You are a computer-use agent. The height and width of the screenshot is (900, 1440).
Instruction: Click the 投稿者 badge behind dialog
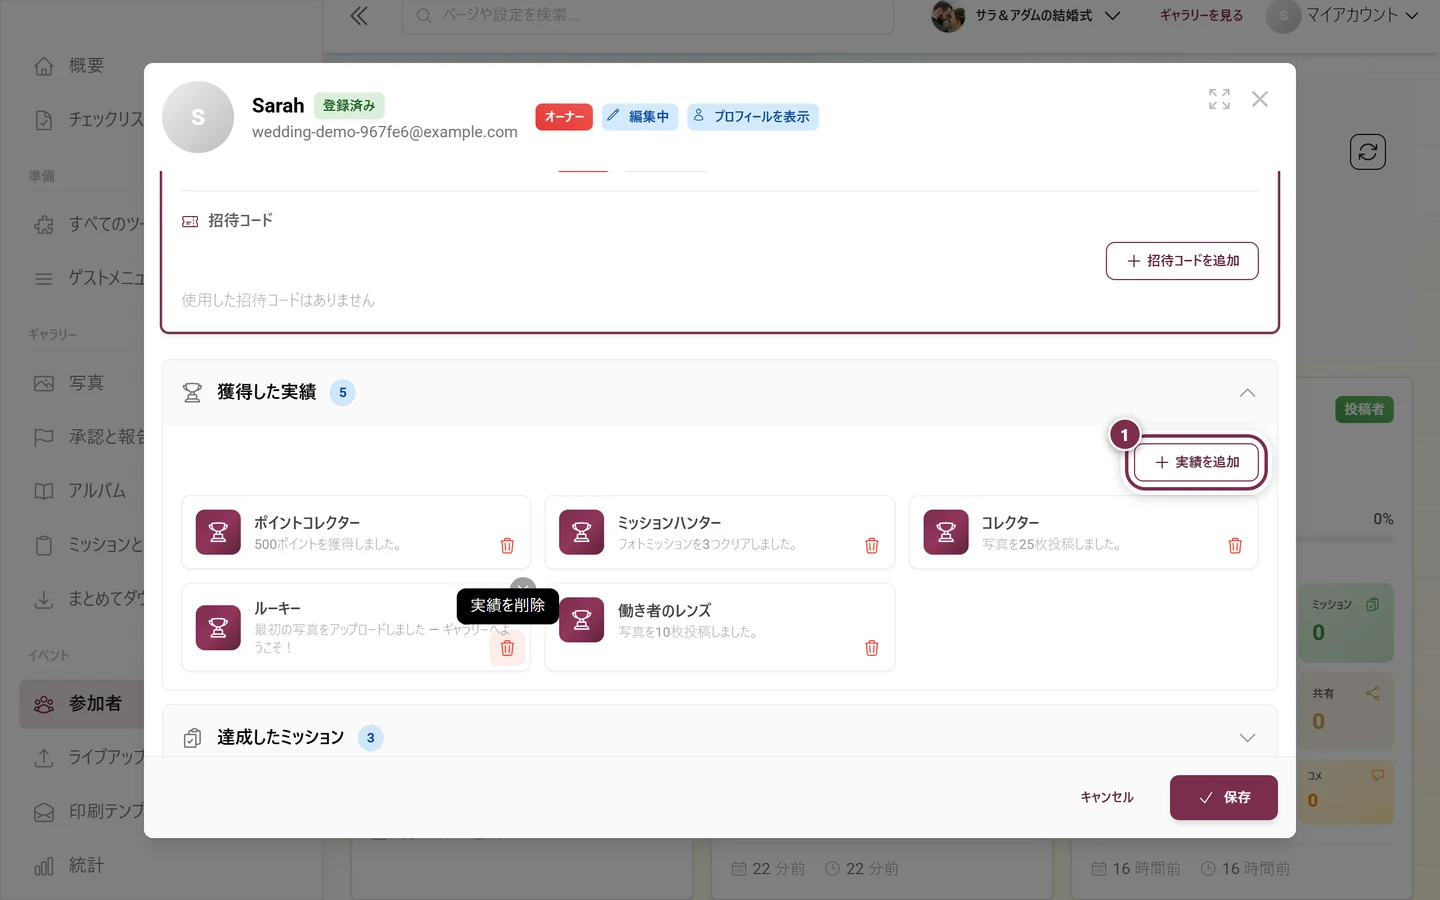(1364, 410)
